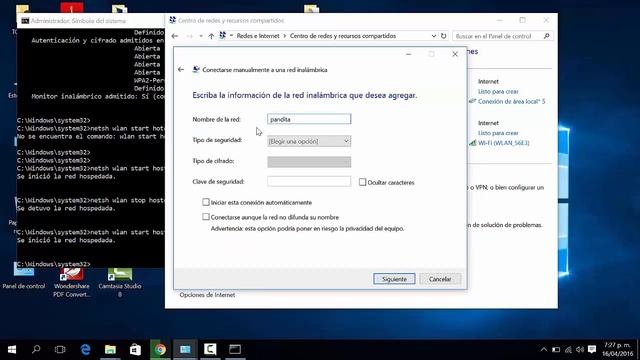
Task: Click the 'Redes e Internet' breadcrumb
Action: coord(258,36)
